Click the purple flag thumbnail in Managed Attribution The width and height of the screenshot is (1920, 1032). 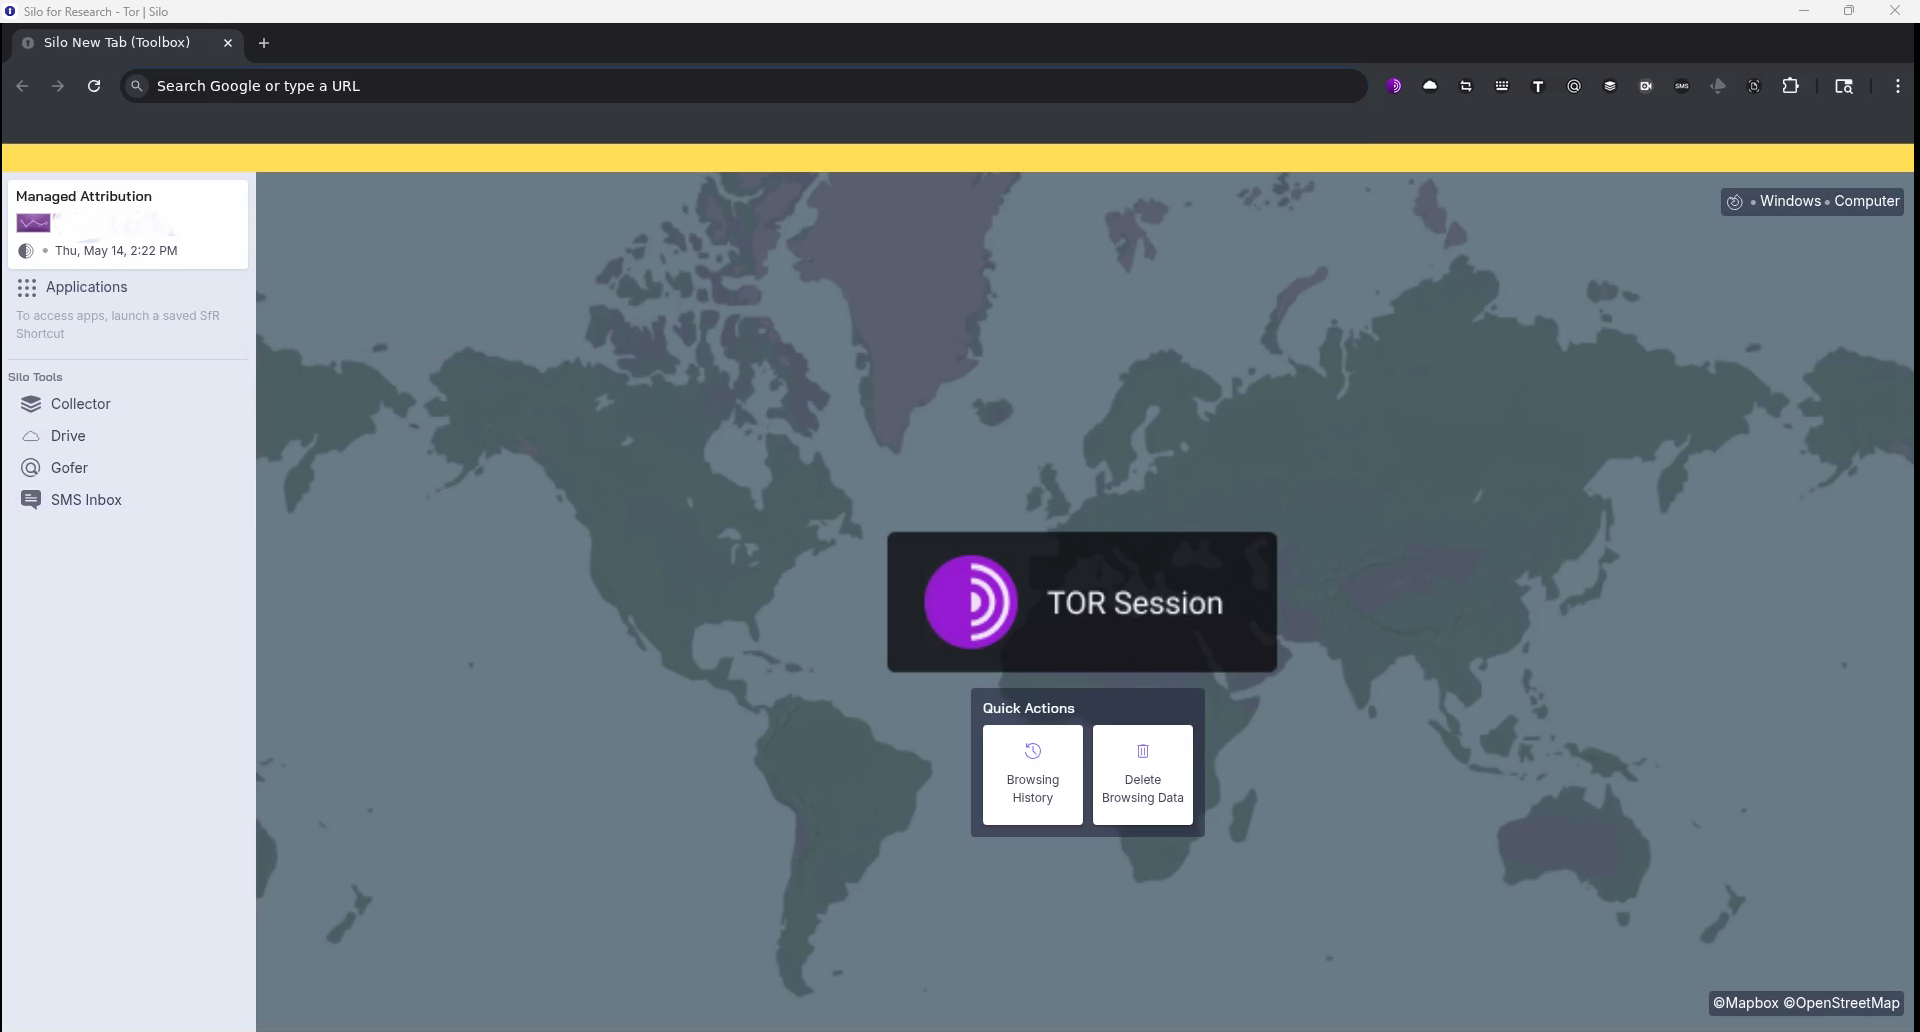[x=33, y=223]
